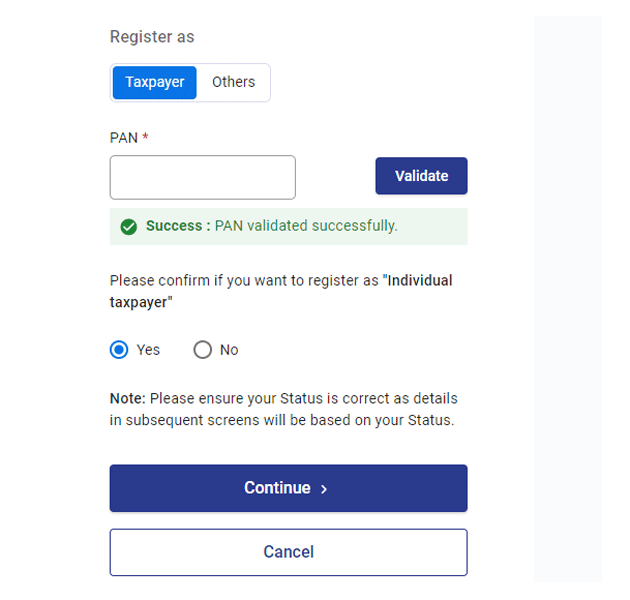Select the Yes radio button

click(x=120, y=350)
